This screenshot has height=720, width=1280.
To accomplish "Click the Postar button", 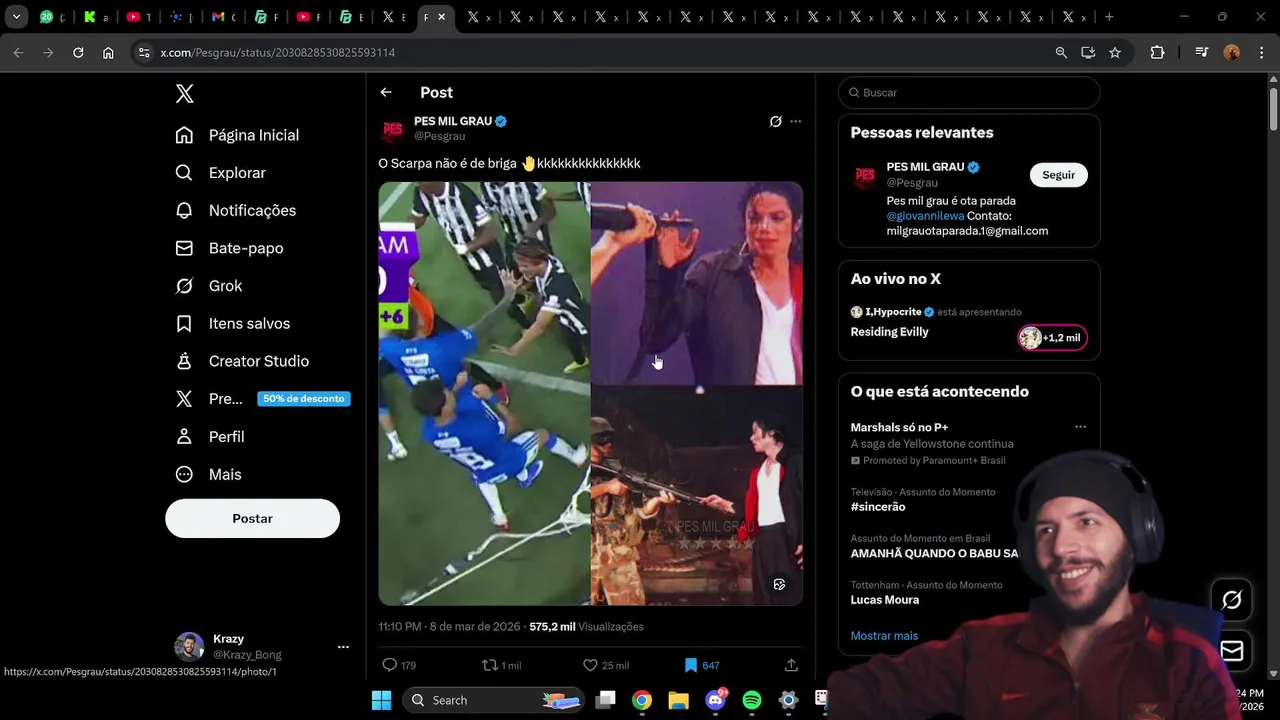I will 252,518.
